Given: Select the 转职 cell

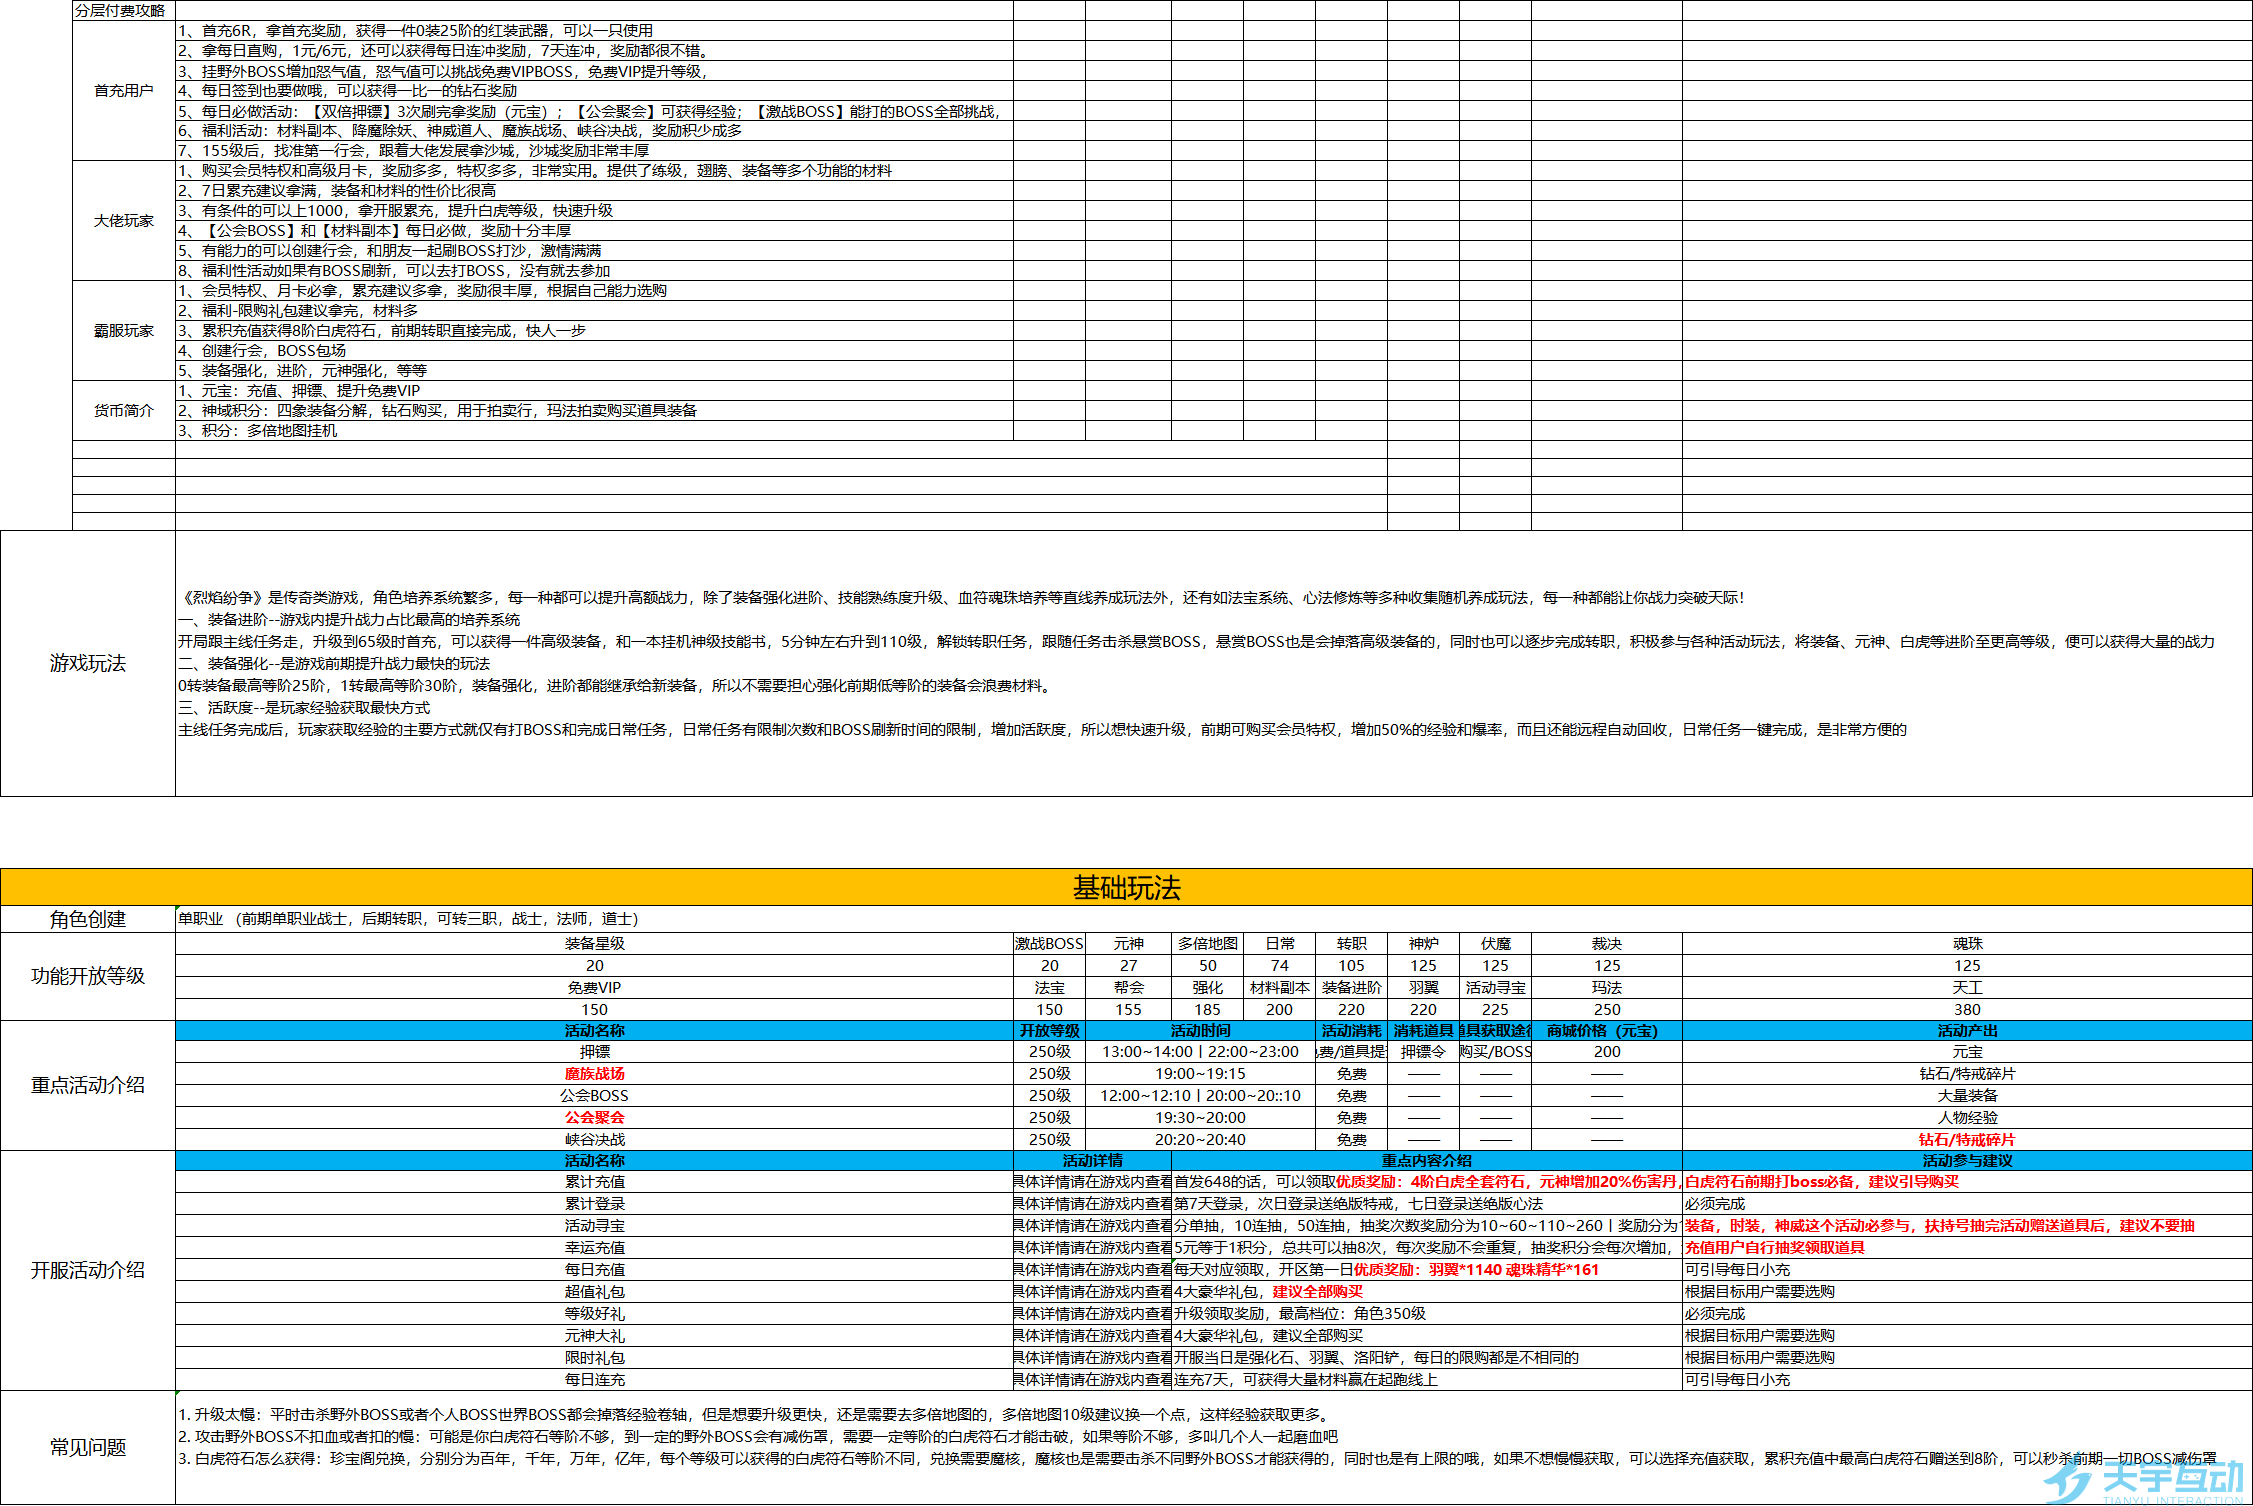Looking at the screenshot, I should [1352, 944].
